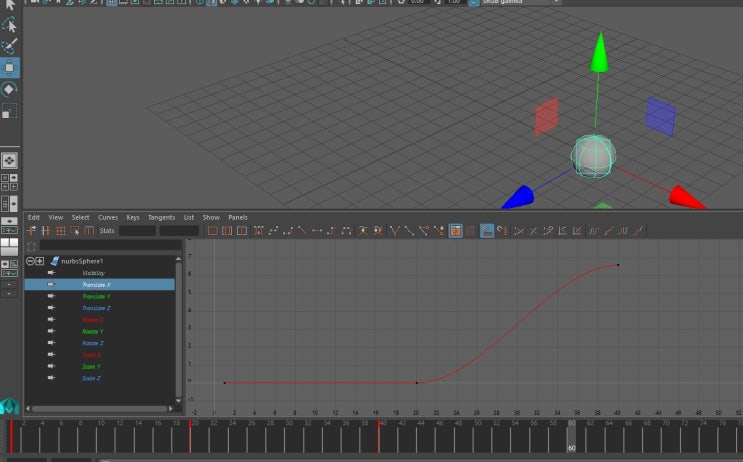The height and width of the screenshot is (462, 743).
Task: Click the Break Tangents icon
Action: pos(394,231)
